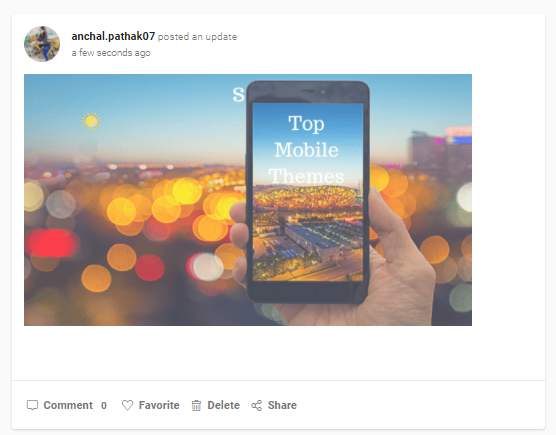Click the stadium picture on the phone screen
The height and width of the screenshot is (435, 556).
307,232
